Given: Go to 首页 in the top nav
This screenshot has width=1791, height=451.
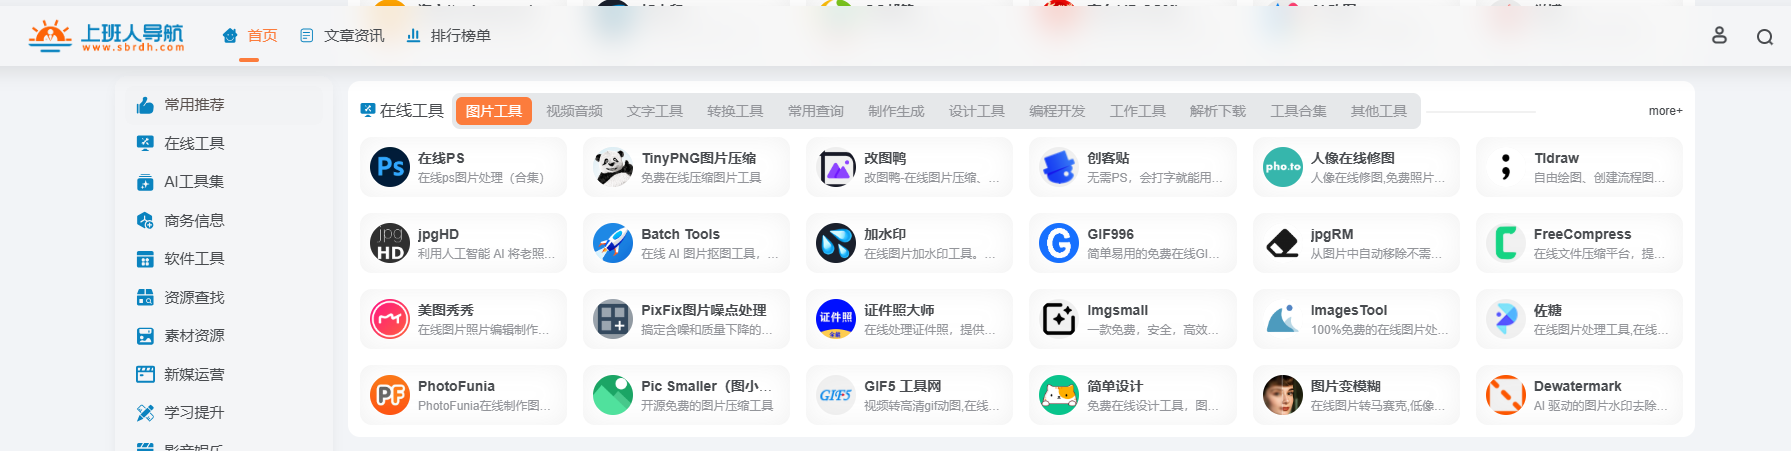Looking at the screenshot, I should click(x=250, y=36).
